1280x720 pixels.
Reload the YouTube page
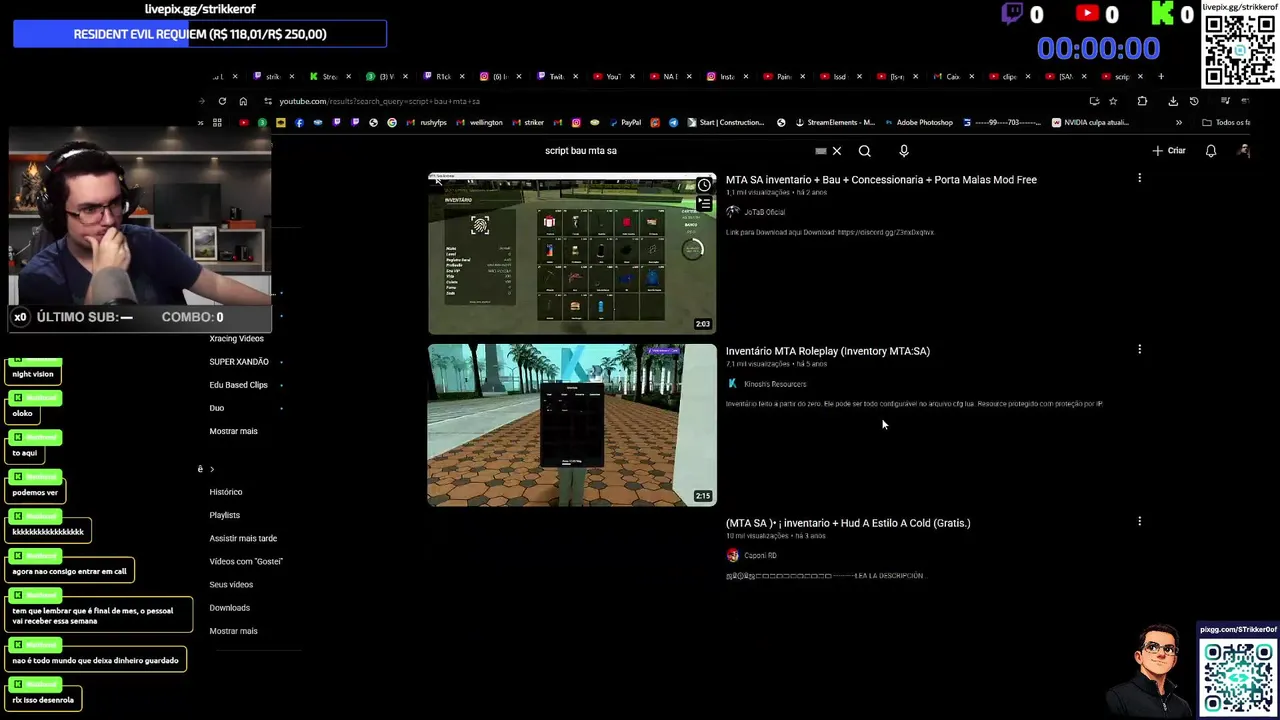click(222, 101)
